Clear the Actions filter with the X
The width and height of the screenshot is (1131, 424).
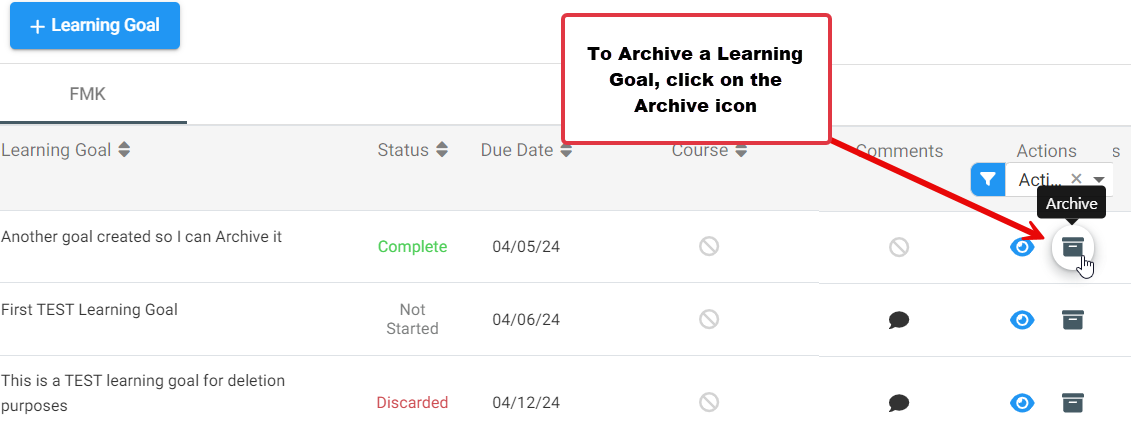coord(1076,178)
